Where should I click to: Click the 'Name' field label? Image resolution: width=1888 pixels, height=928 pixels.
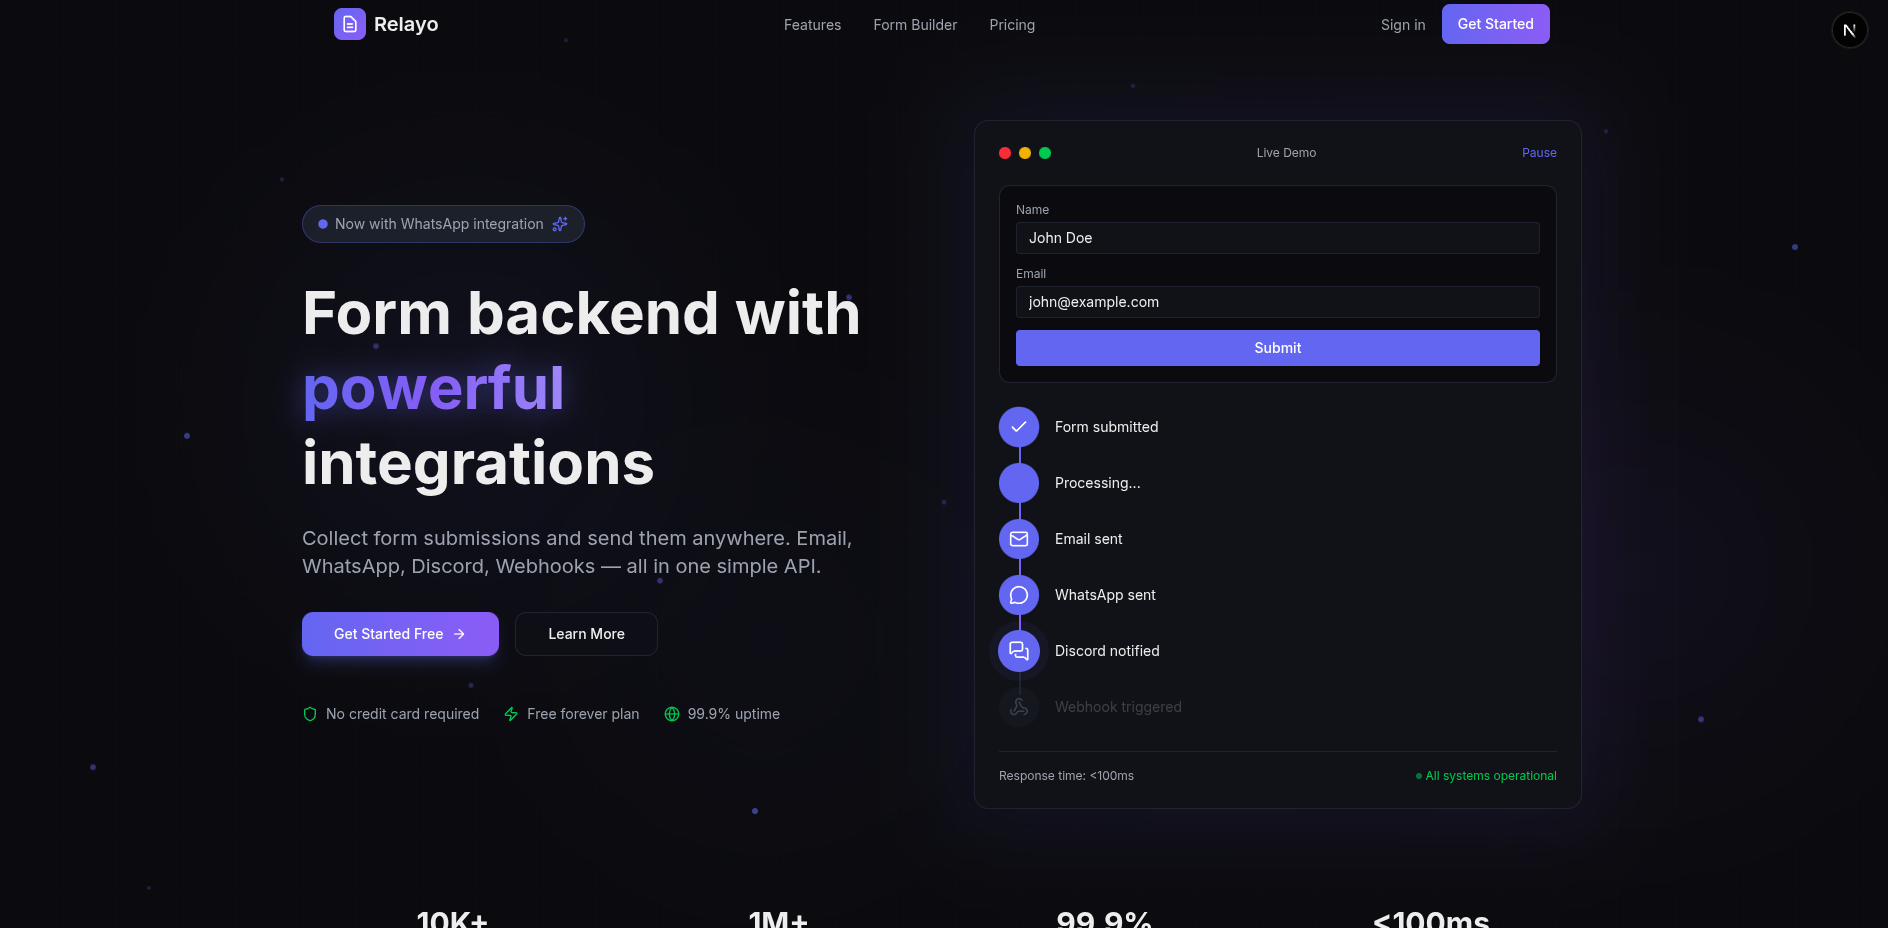pyautogui.click(x=1032, y=210)
